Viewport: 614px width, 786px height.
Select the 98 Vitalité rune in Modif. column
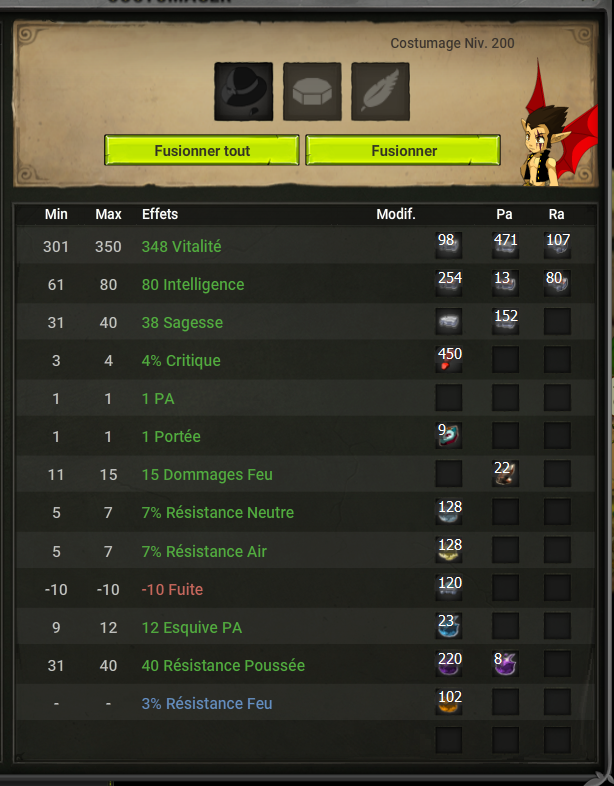[449, 245]
